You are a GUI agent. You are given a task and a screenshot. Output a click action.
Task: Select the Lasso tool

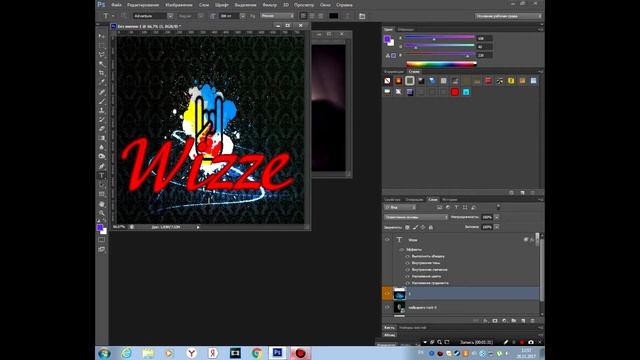point(101,54)
